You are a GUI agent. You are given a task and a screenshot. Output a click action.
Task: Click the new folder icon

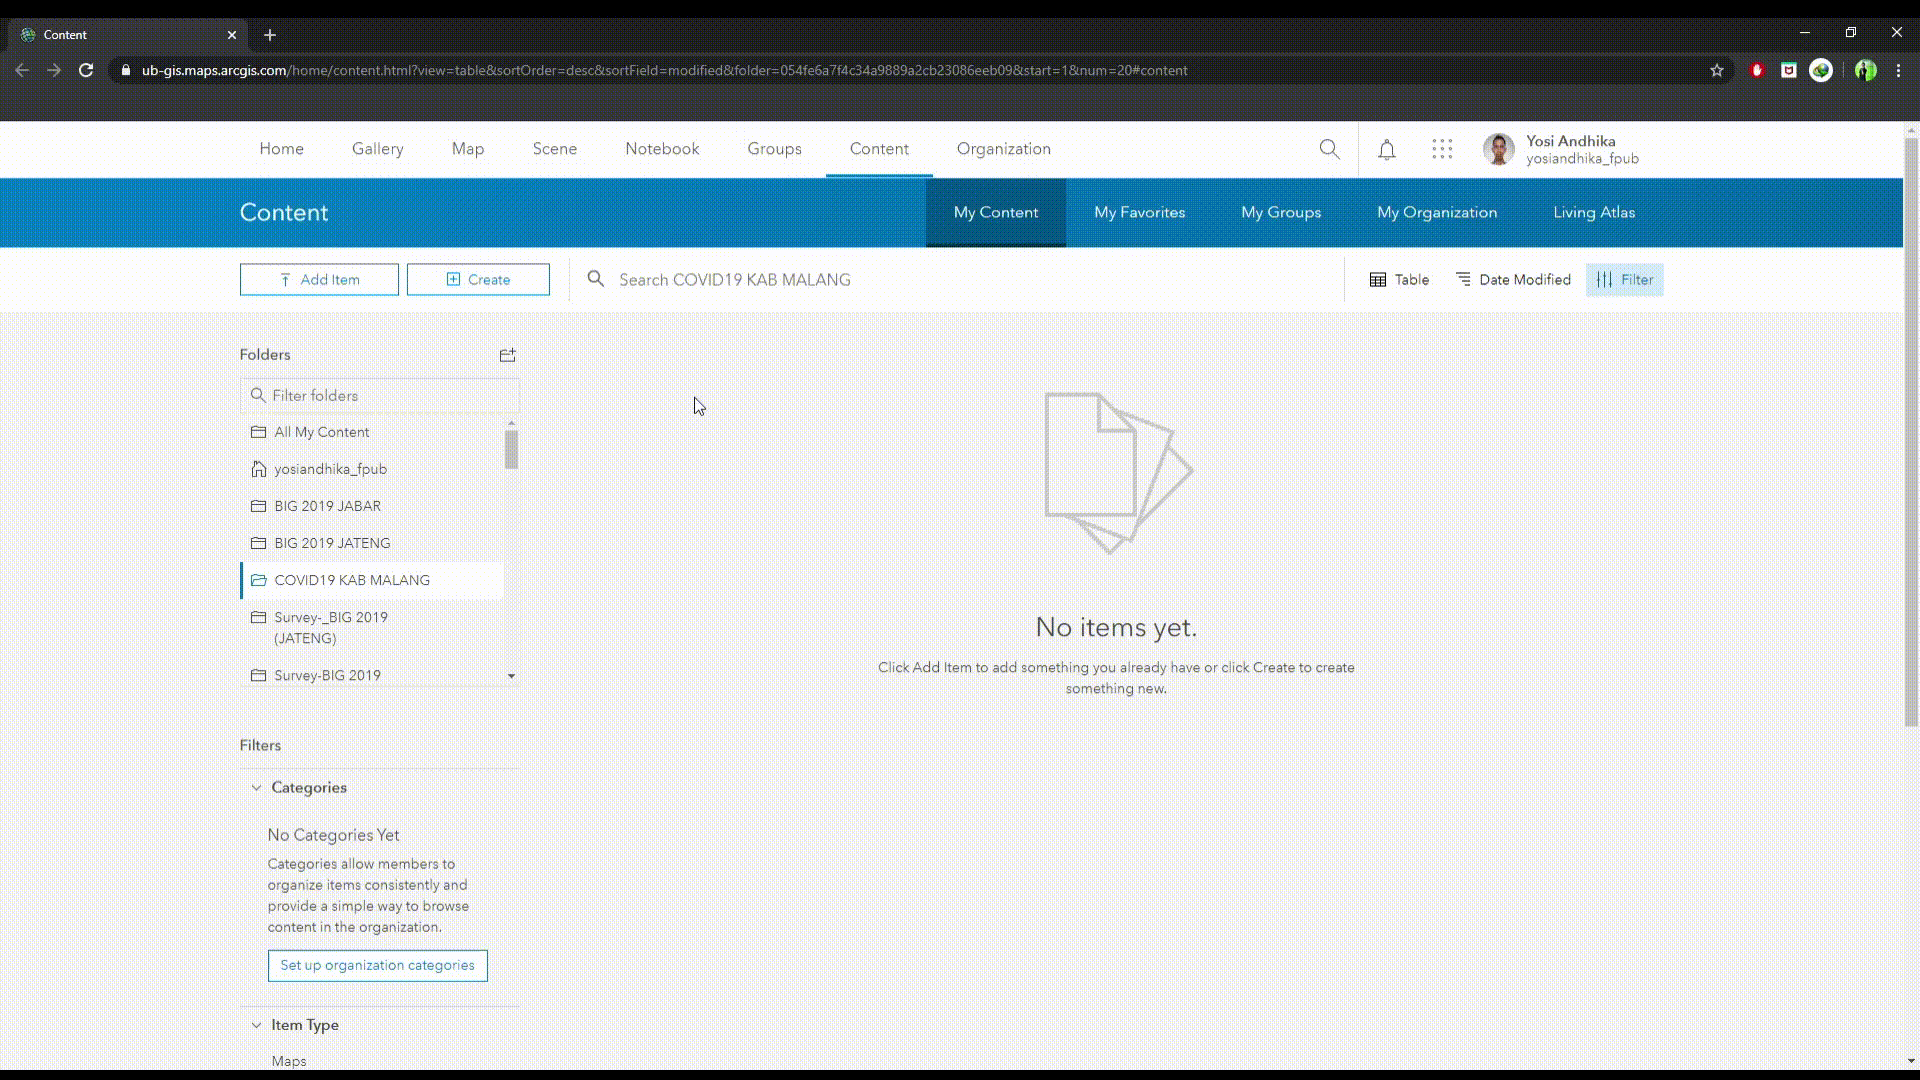tap(508, 355)
